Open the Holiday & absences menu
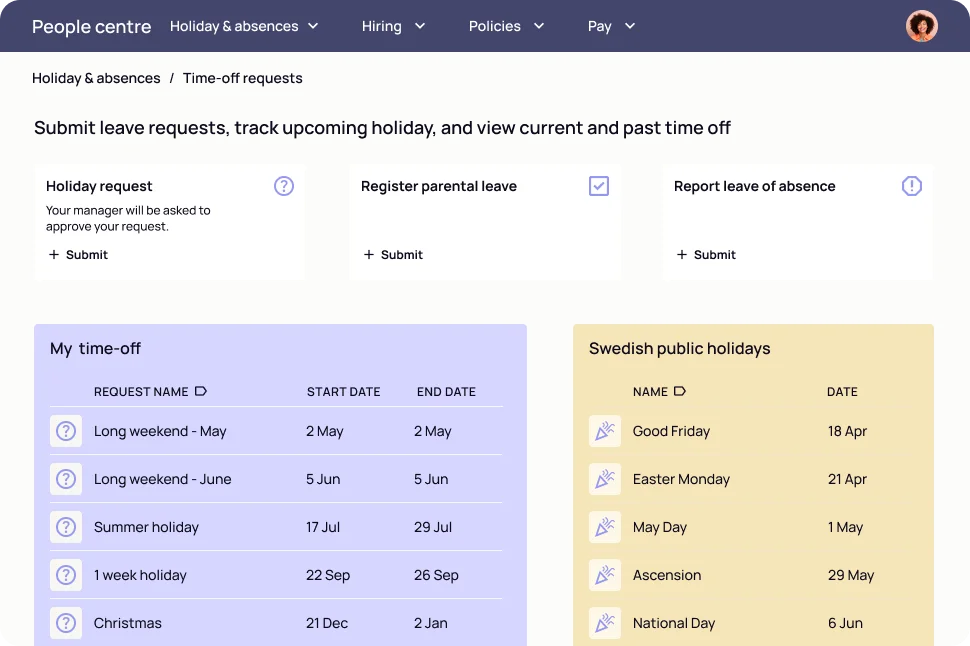 (x=244, y=26)
